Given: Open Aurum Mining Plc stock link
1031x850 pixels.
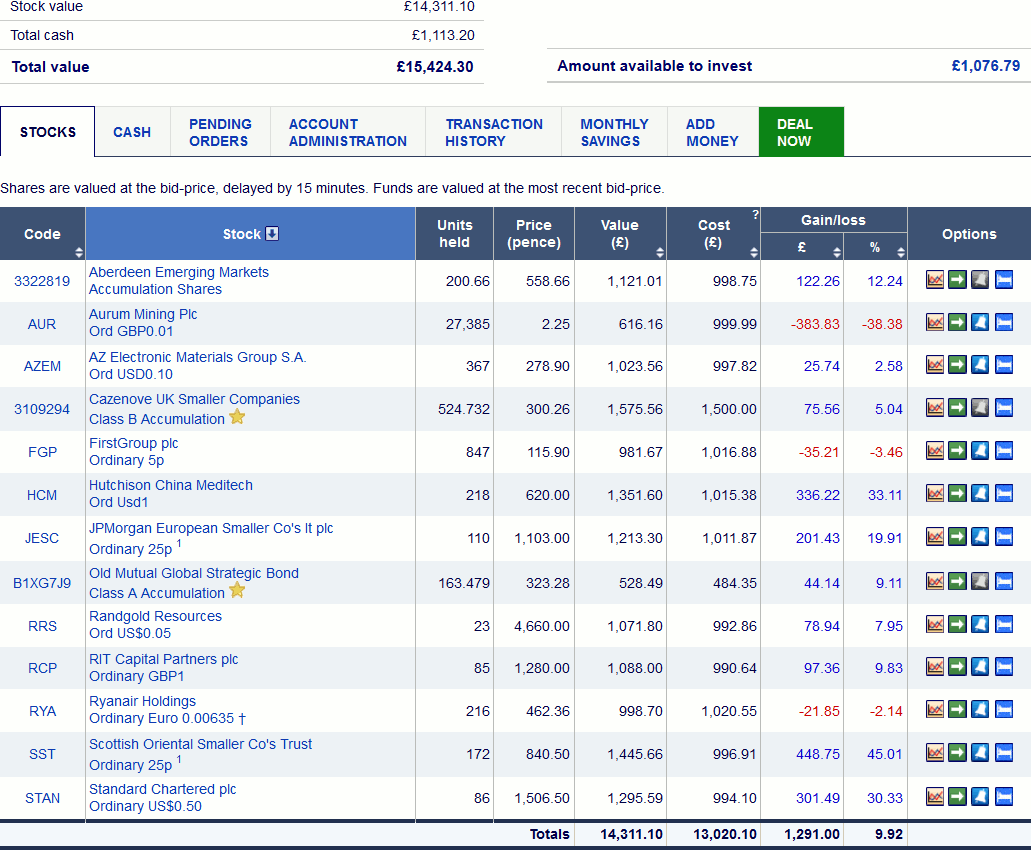Looking at the screenshot, I should (143, 323).
